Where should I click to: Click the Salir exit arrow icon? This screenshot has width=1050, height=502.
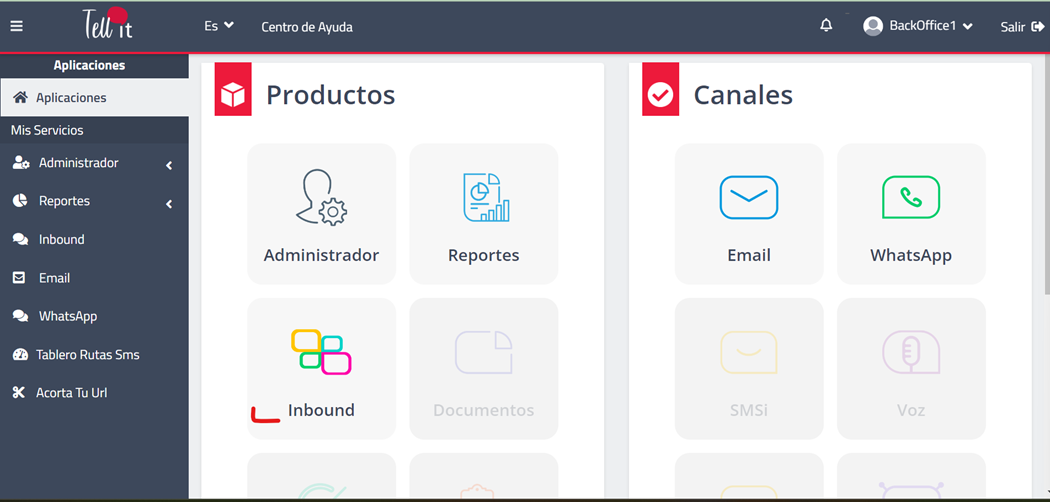(x=1038, y=27)
